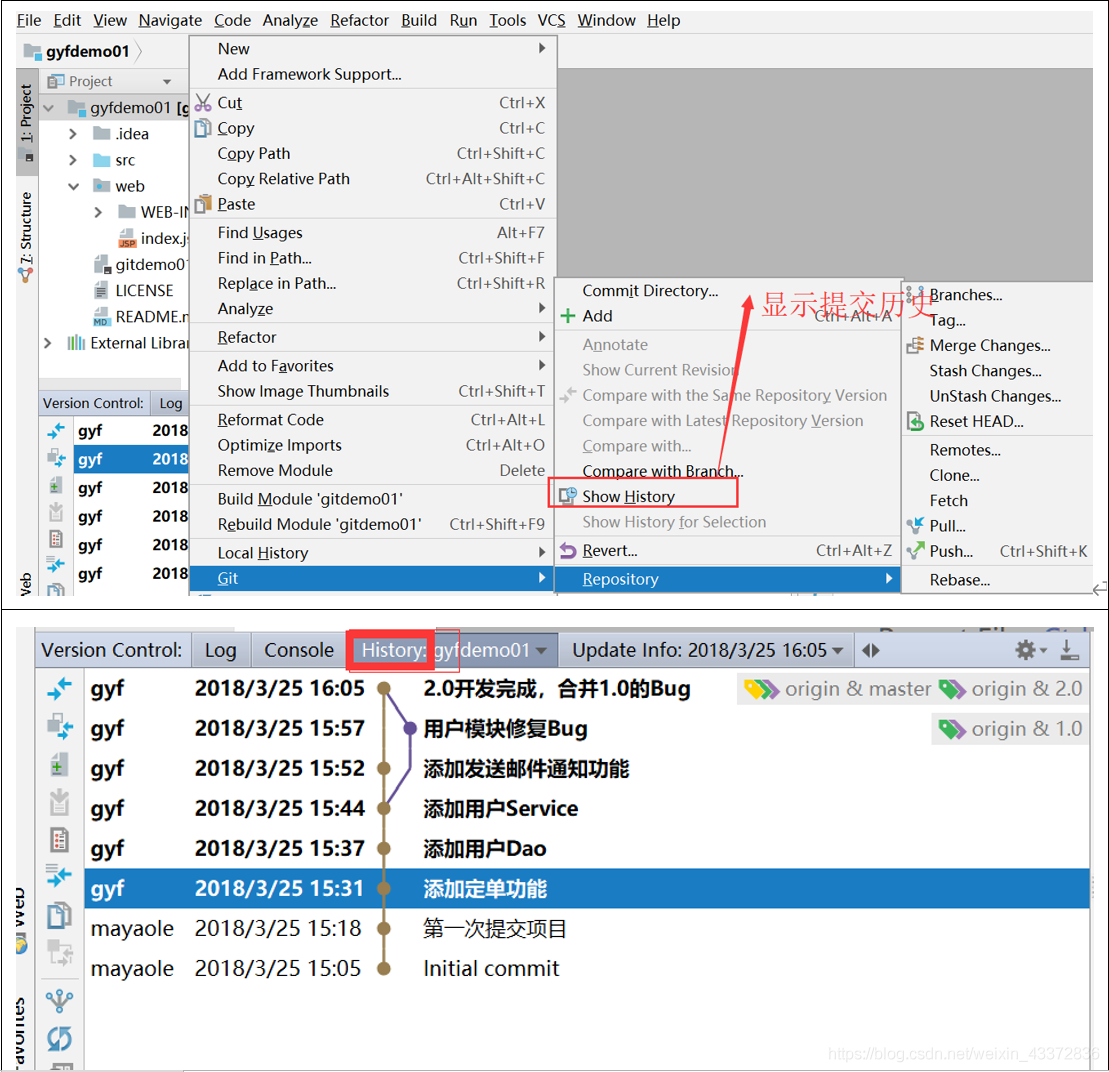Click the Revert arrow icon
Image resolution: width=1109 pixels, height=1072 pixels.
click(567, 551)
